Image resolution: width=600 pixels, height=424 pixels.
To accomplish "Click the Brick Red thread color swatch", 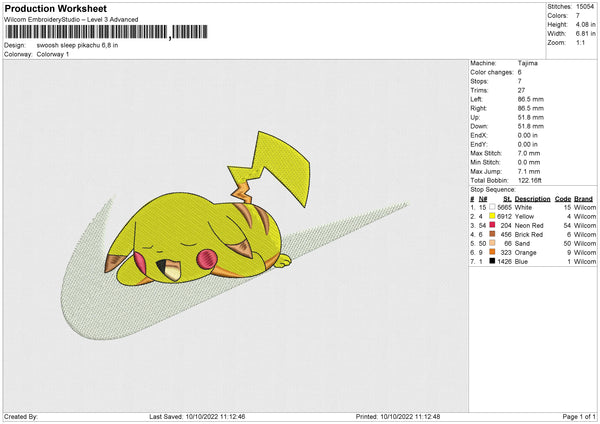I will pyautogui.click(x=492, y=235).
